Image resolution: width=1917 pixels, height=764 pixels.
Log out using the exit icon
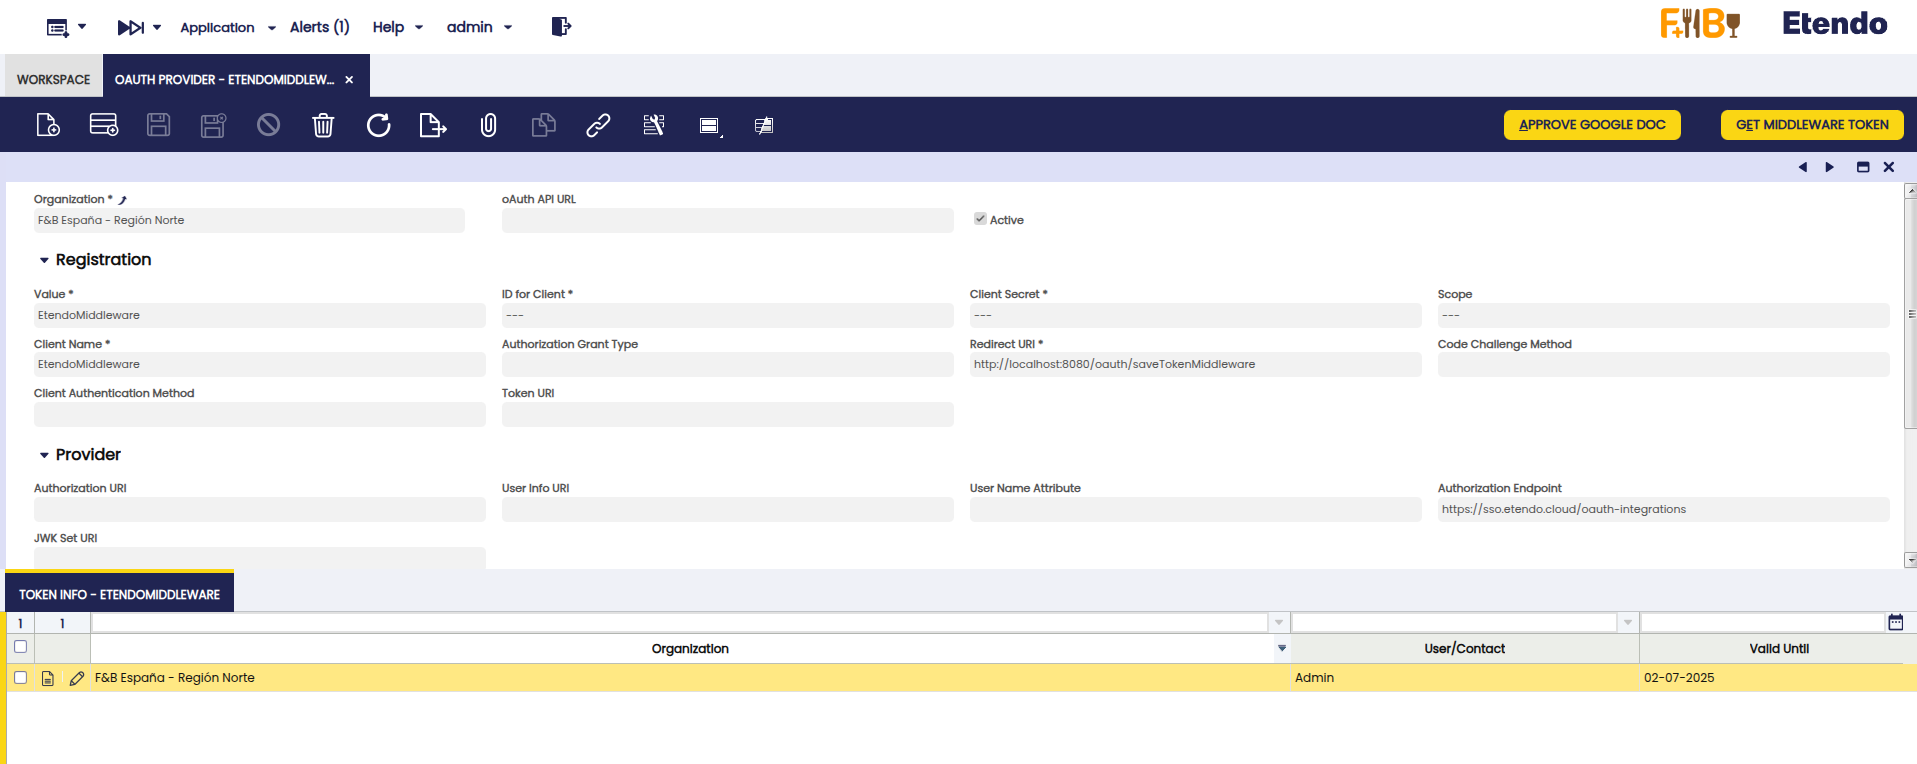[561, 27]
